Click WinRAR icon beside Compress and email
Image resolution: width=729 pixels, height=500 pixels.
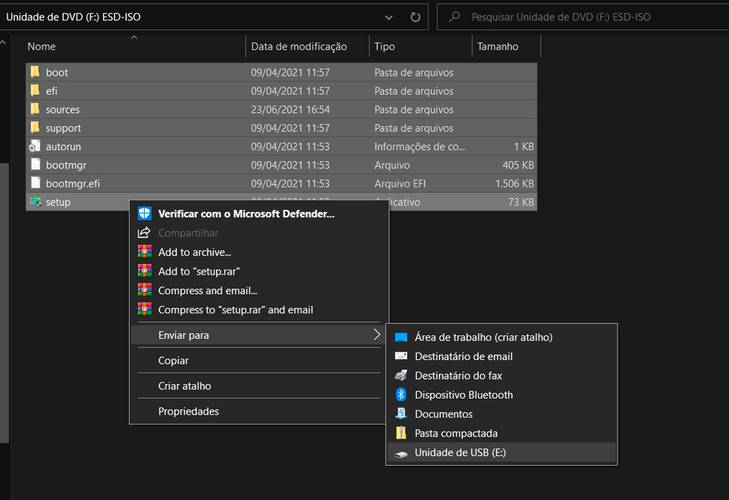click(145, 290)
